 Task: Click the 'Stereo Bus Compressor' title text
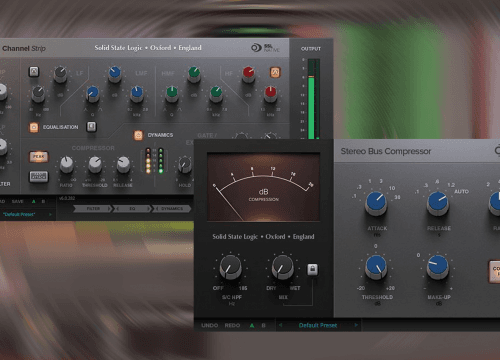(386, 151)
